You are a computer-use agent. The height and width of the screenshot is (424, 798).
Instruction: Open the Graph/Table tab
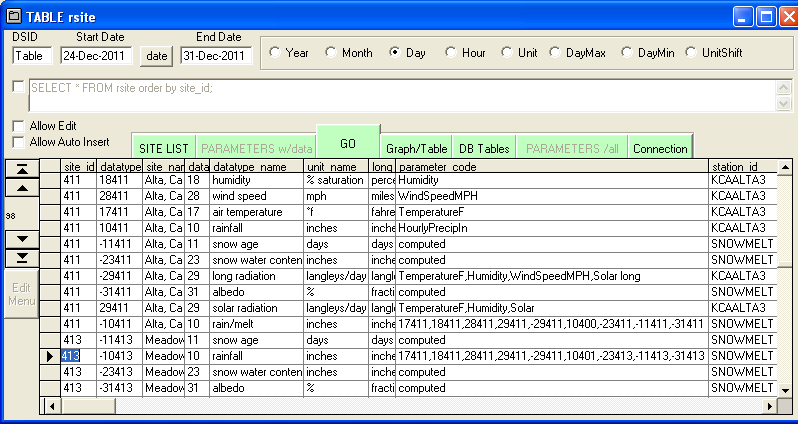[416, 148]
